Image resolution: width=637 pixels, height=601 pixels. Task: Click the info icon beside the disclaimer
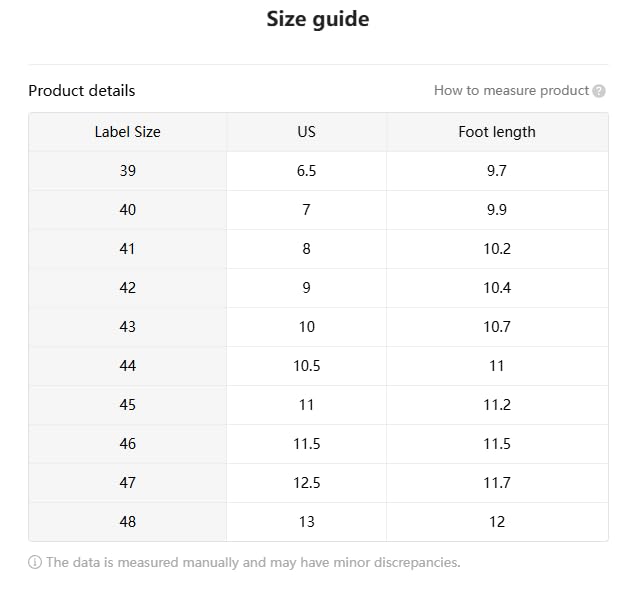coord(35,562)
